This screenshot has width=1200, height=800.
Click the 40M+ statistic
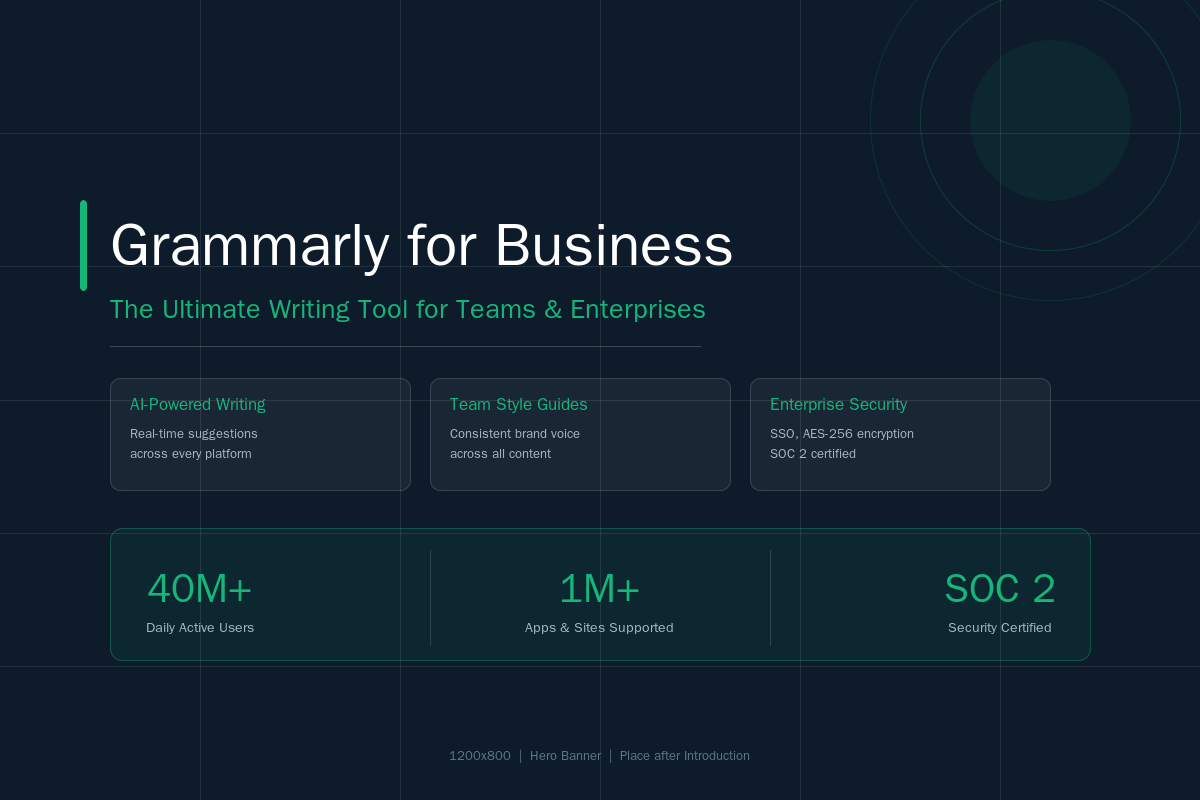200,589
